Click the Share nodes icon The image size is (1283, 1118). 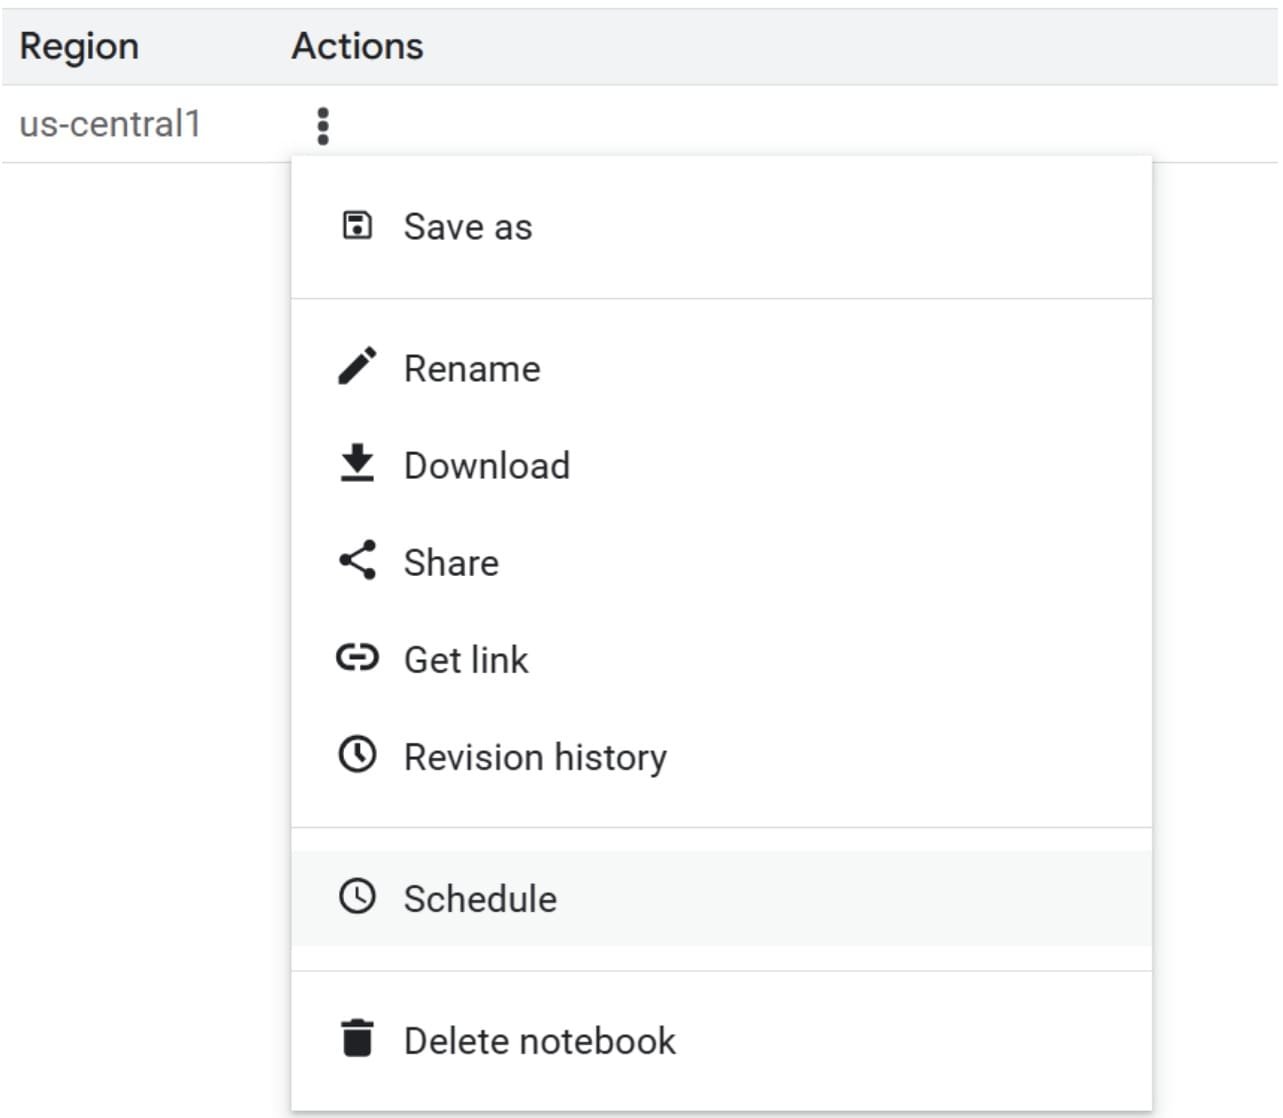coord(357,561)
